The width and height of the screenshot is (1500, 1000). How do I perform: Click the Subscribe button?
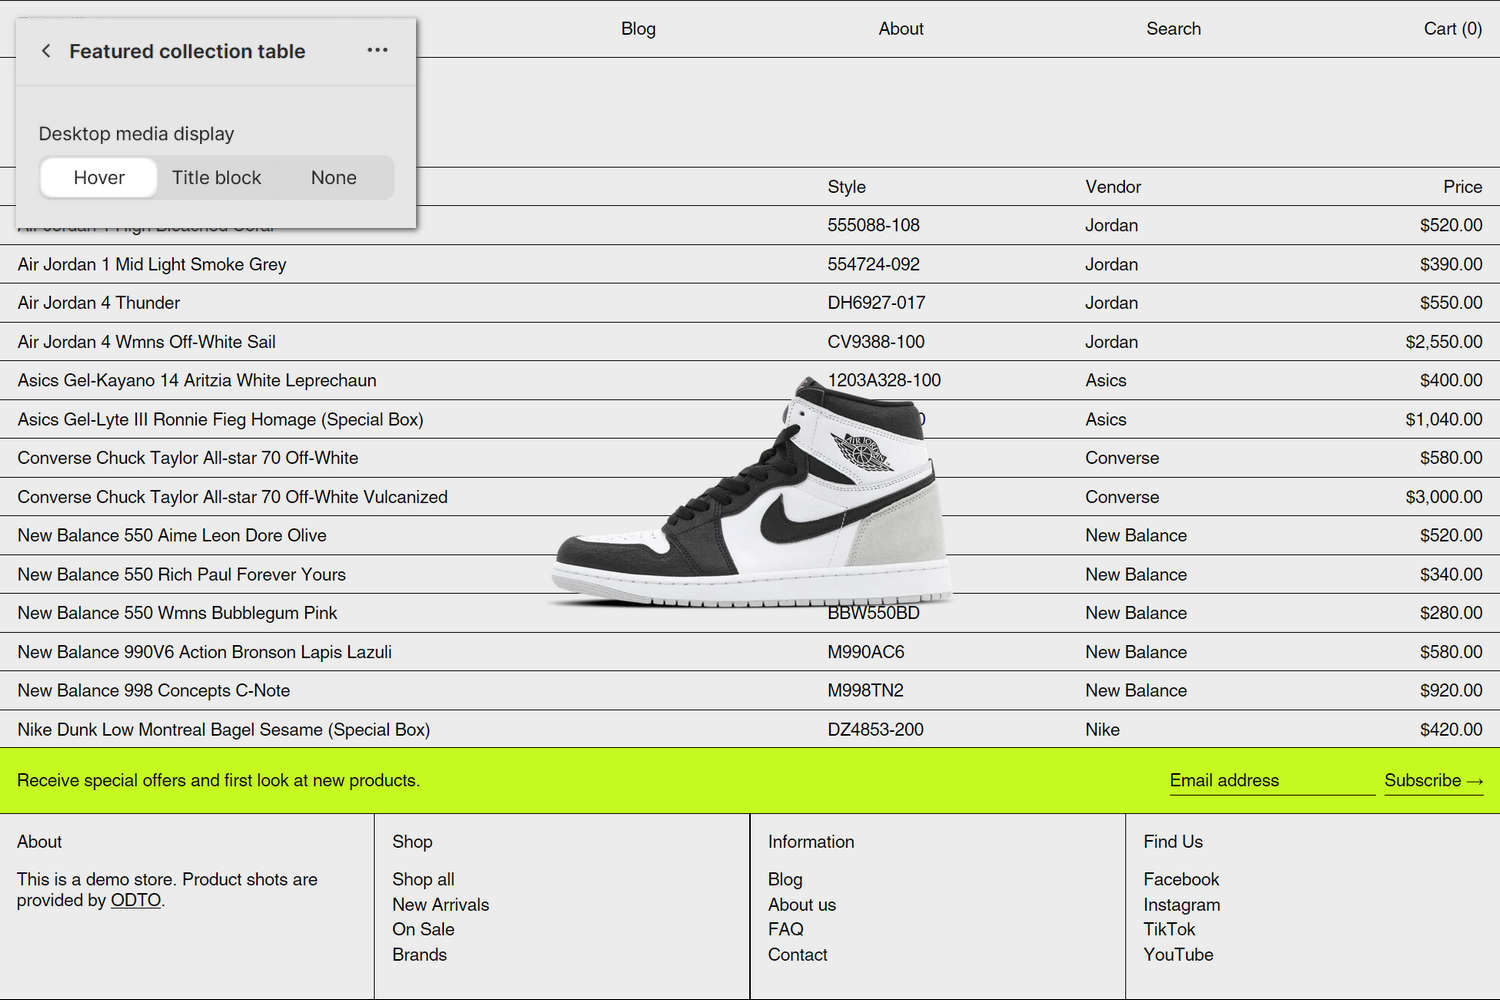[x=1424, y=781]
